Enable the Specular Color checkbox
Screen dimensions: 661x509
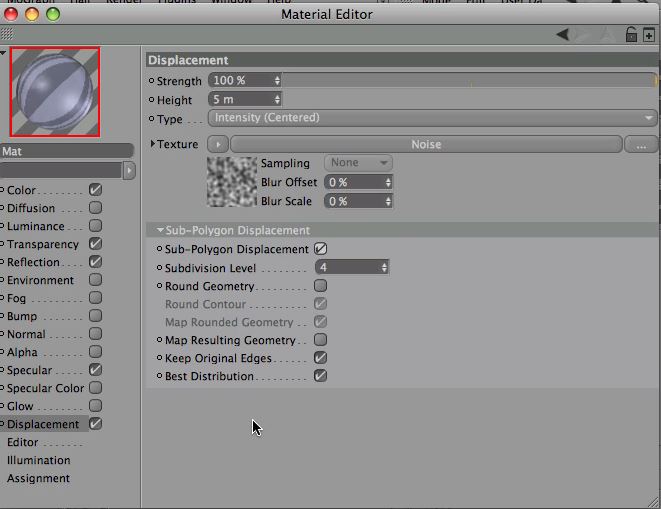coord(96,388)
